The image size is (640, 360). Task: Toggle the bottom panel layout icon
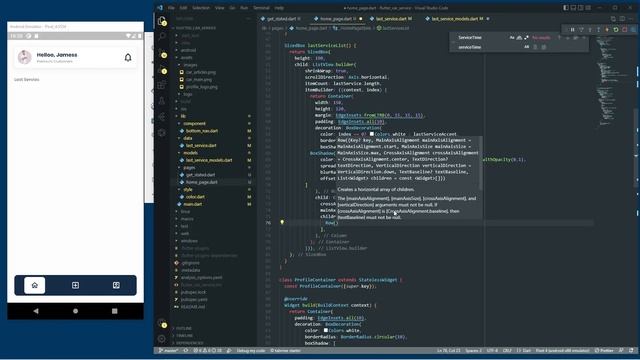[573, 8]
